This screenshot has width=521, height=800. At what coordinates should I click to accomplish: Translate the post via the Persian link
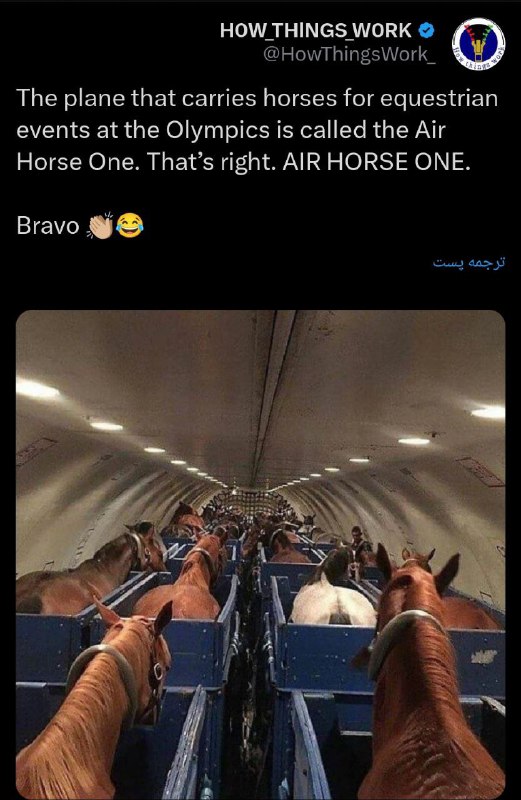469,263
